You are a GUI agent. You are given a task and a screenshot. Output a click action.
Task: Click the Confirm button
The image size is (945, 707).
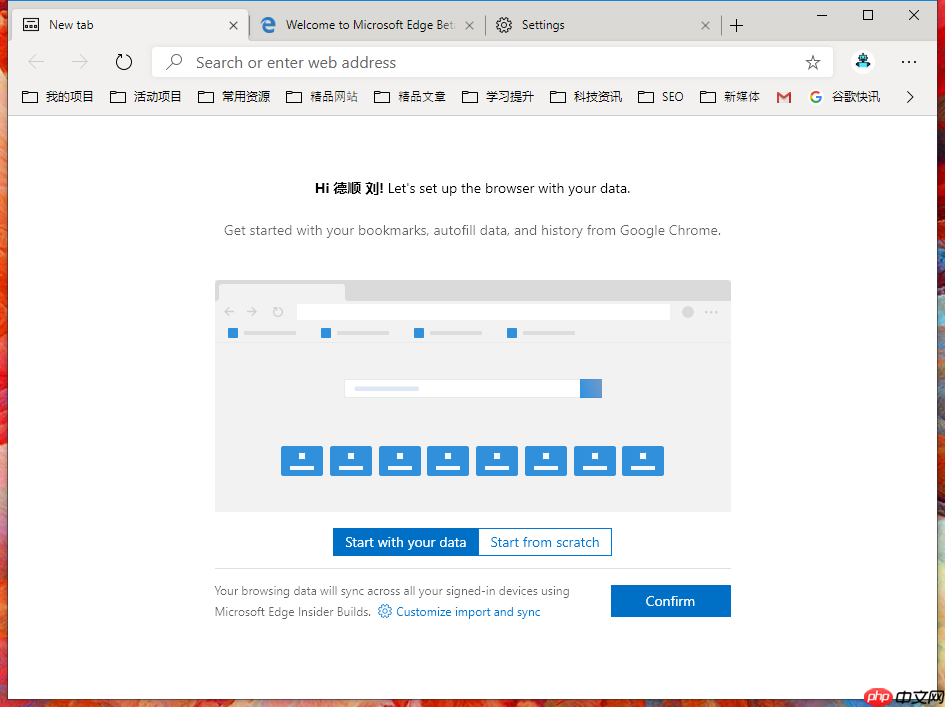coord(670,600)
